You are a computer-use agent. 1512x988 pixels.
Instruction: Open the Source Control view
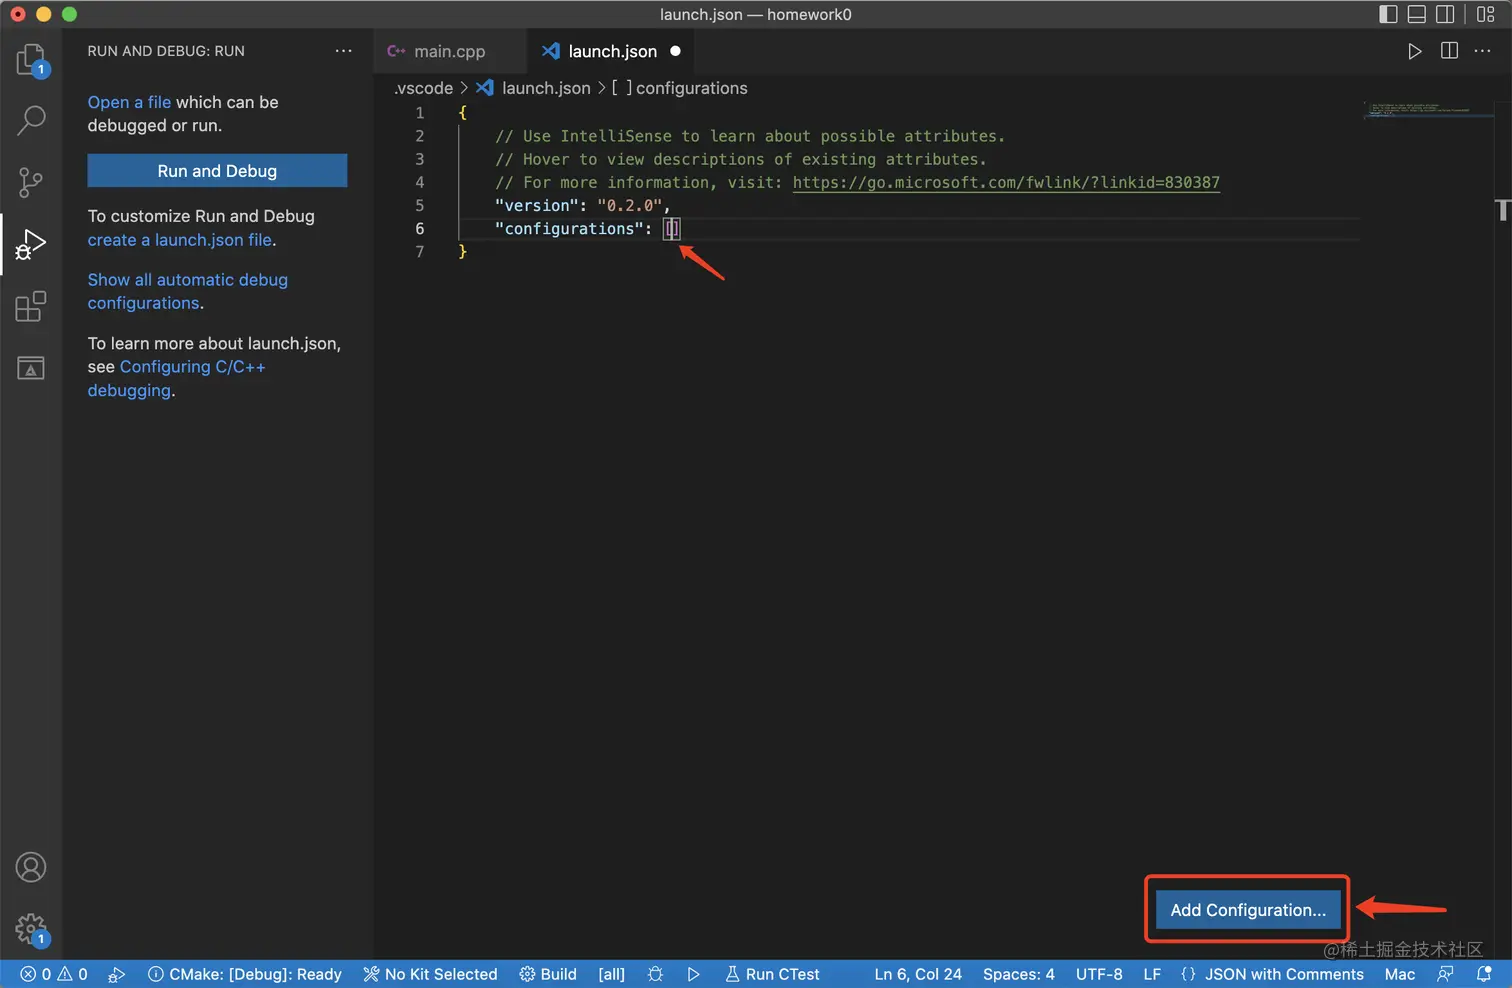31,182
